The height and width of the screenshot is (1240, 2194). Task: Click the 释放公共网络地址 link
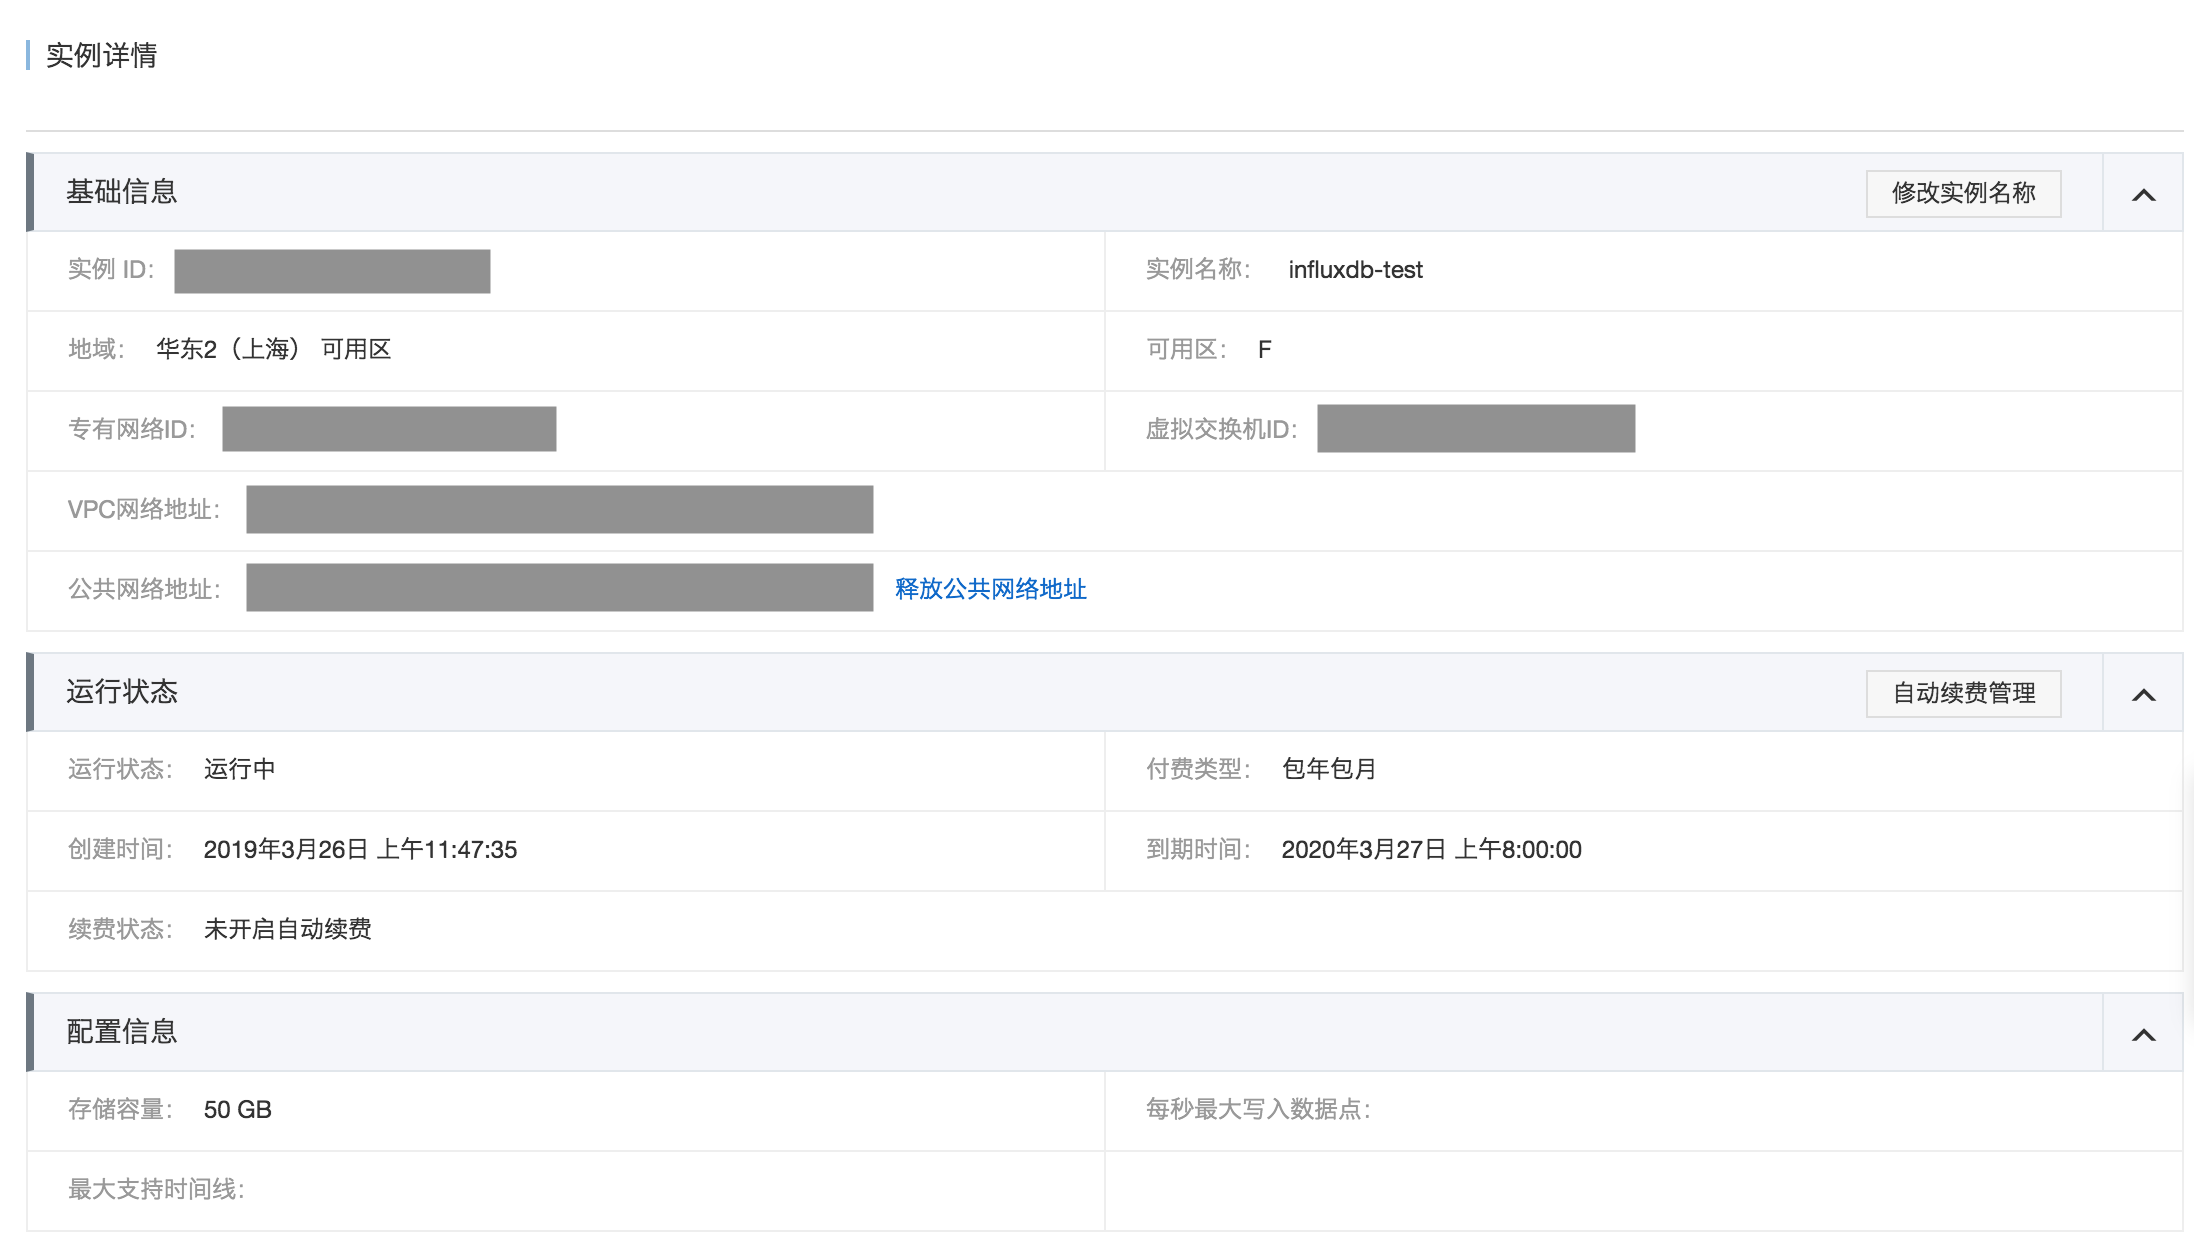990,589
